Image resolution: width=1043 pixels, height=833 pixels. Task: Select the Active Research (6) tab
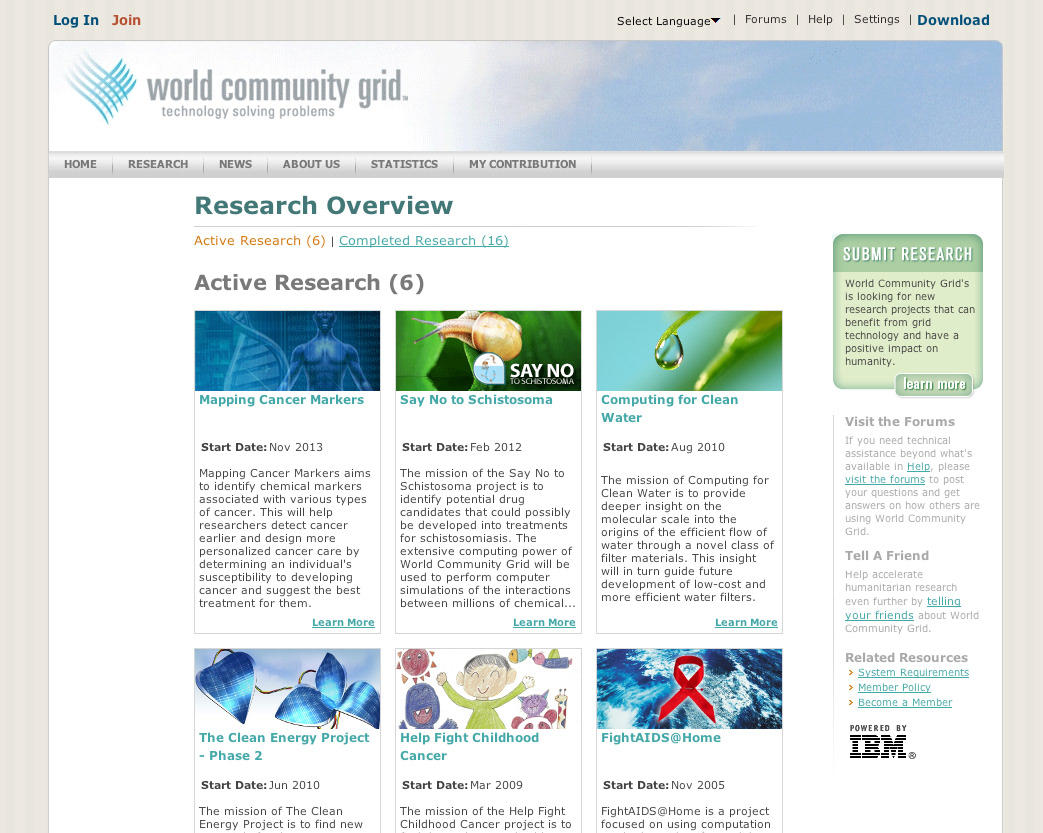[x=259, y=241]
